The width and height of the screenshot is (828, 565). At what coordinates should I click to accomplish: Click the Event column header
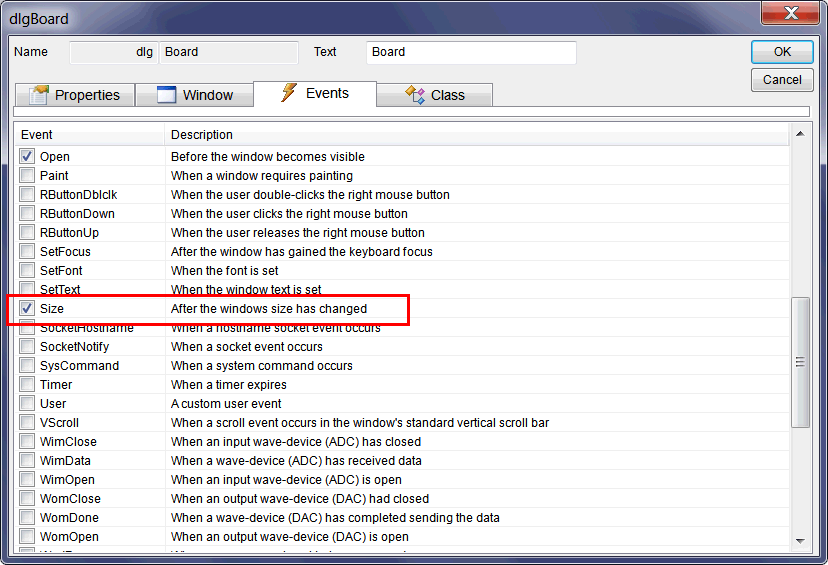[x=90, y=135]
